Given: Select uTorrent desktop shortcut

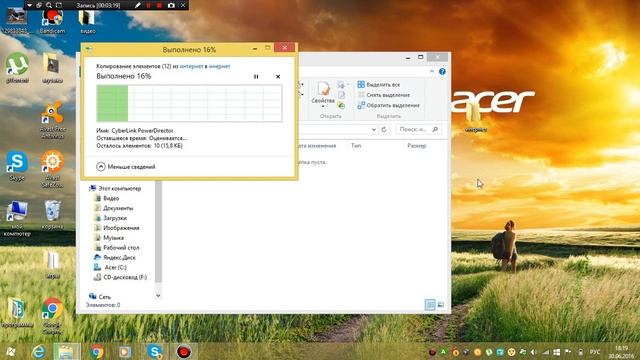Looking at the screenshot, I should (17, 67).
